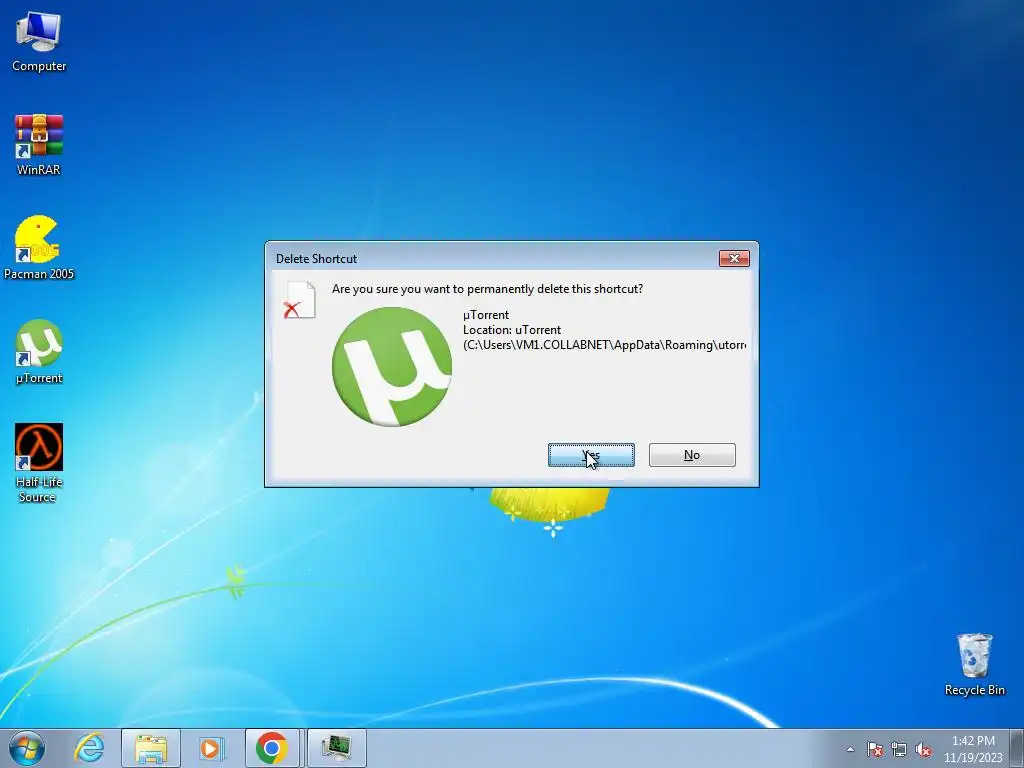Click the Delete Shortcut title bar text
The height and width of the screenshot is (768, 1024).
(316, 259)
